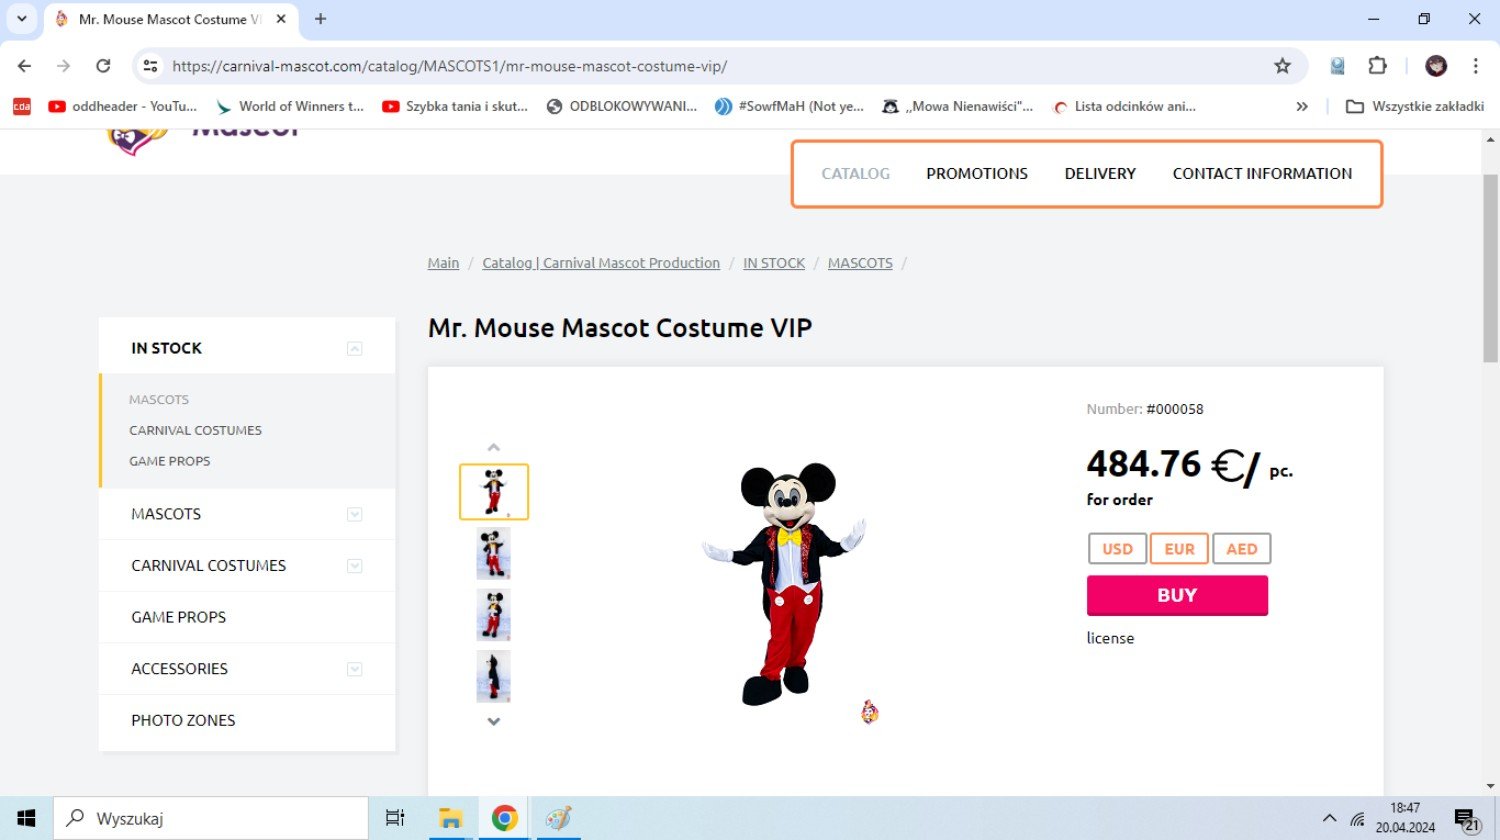Open the DELIVERY menu item
Viewport: 1500px width, 840px height.
(1100, 173)
